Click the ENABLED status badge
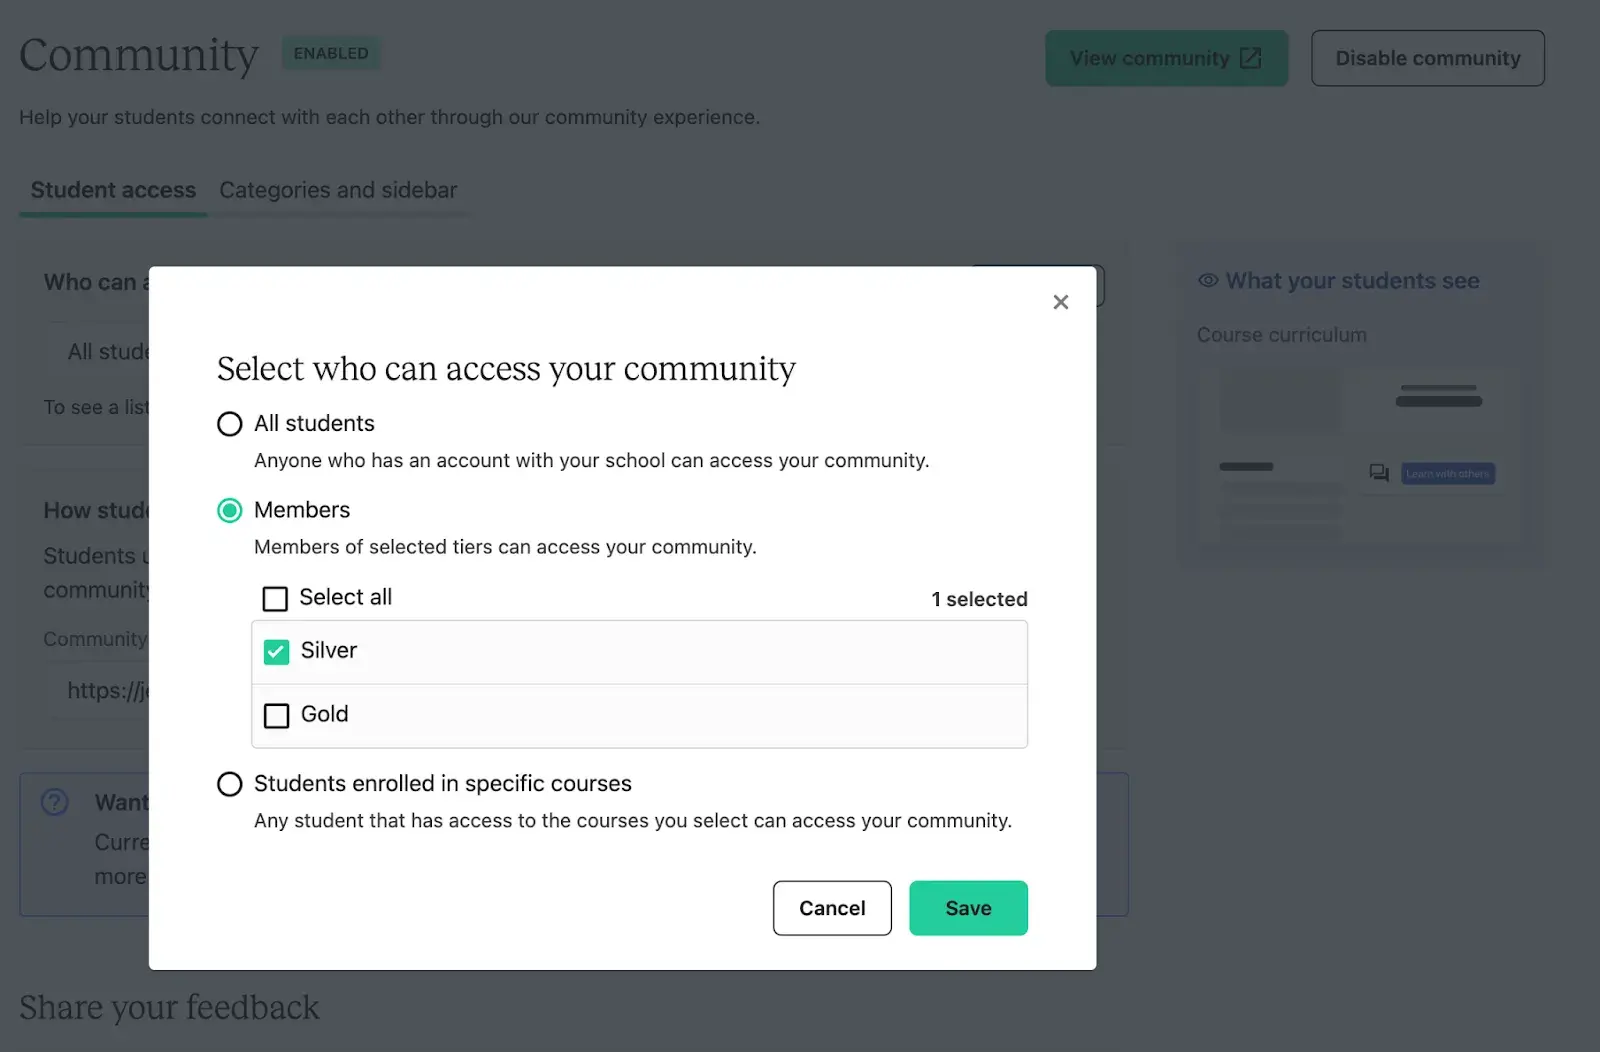 (331, 53)
